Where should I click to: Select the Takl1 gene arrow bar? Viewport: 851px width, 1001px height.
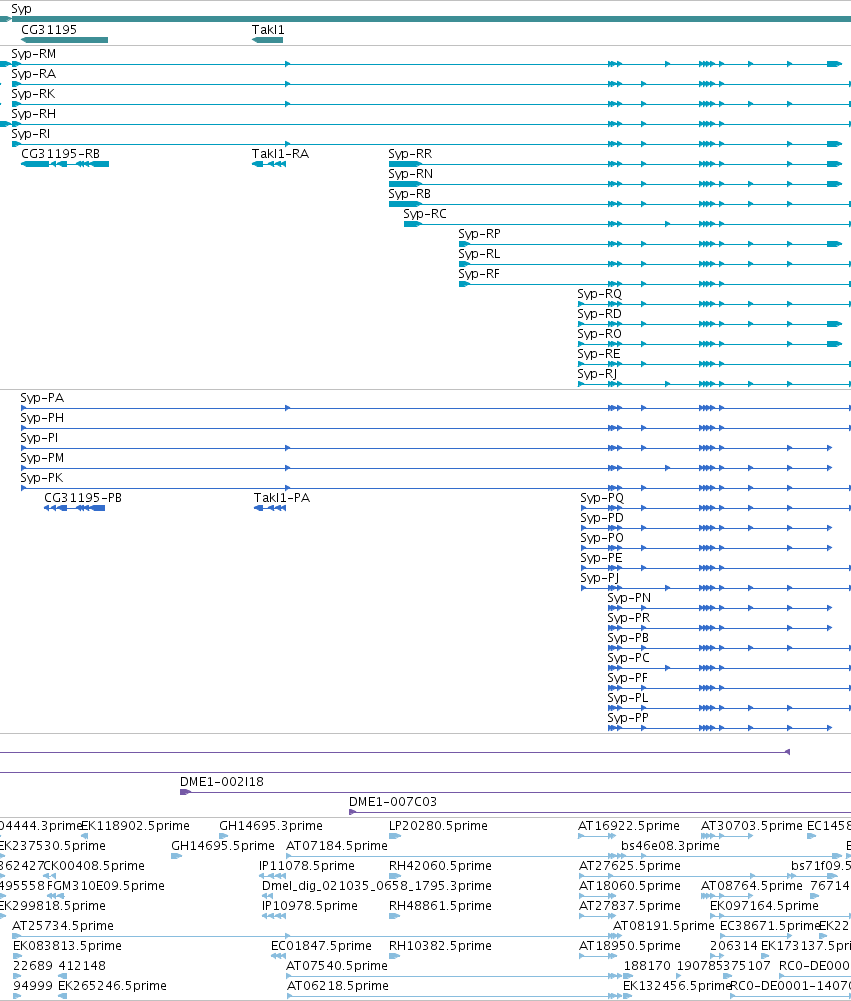click(x=267, y=40)
